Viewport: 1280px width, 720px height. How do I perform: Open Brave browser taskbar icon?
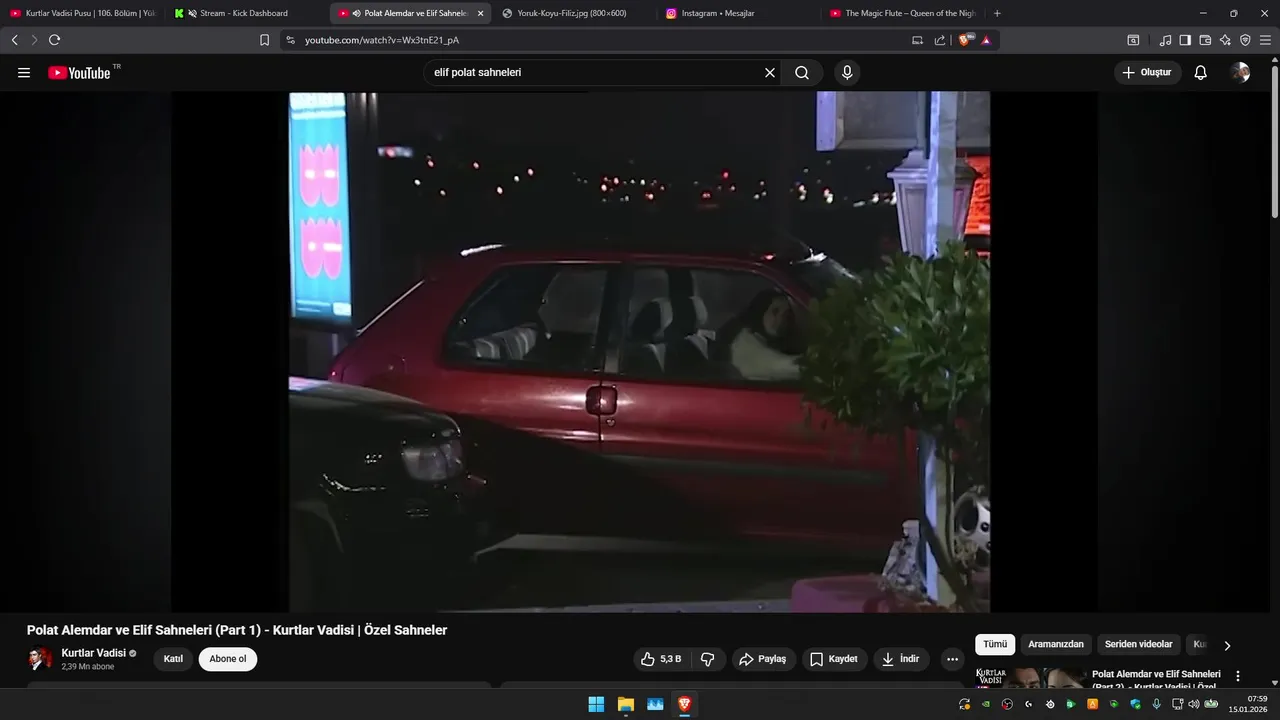pos(685,704)
